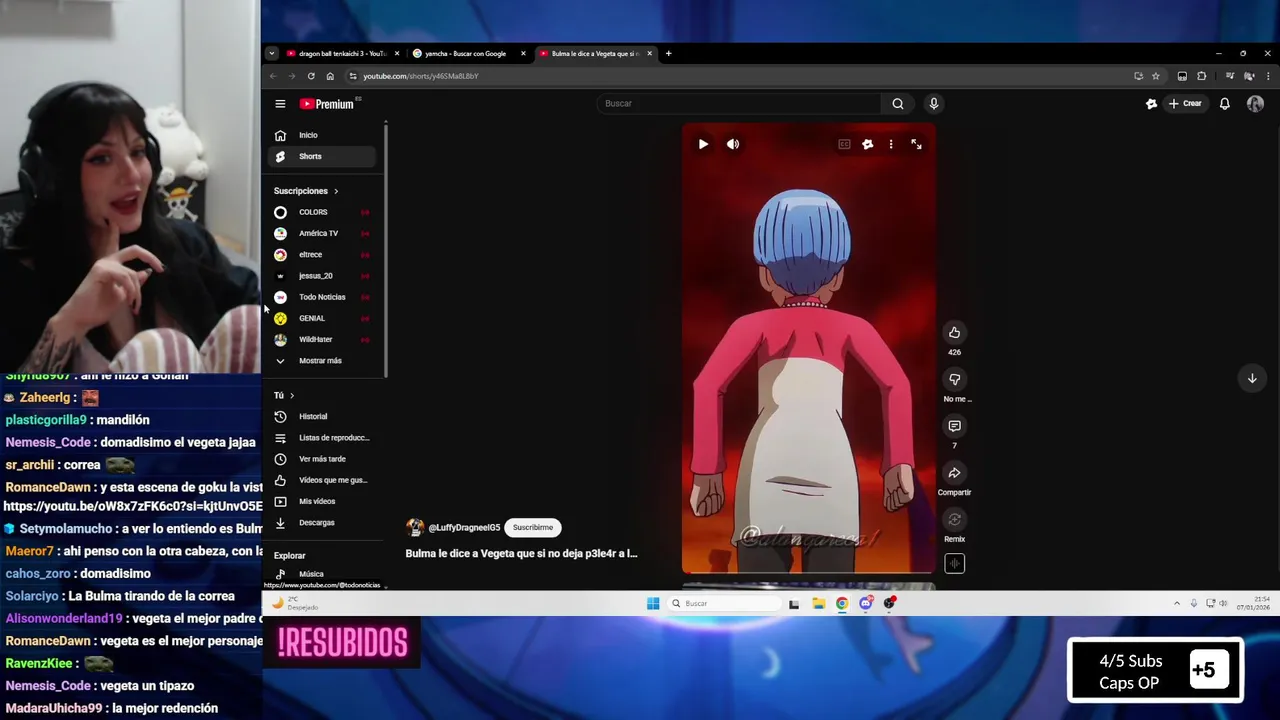The width and height of the screenshot is (1280, 720).
Task: Select Shorts in the sidebar
Action: 322,156
